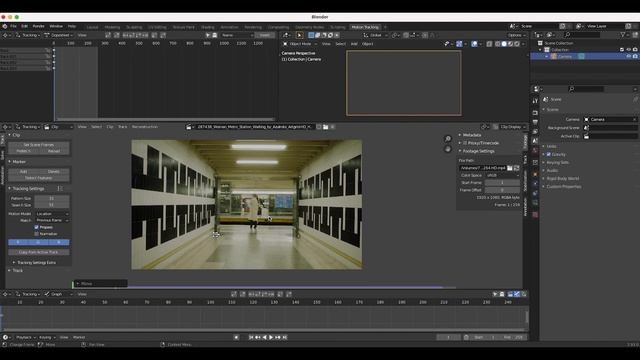This screenshot has width=640, height=360.
Task: Click the properties editor search field
Action: pos(586,89)
